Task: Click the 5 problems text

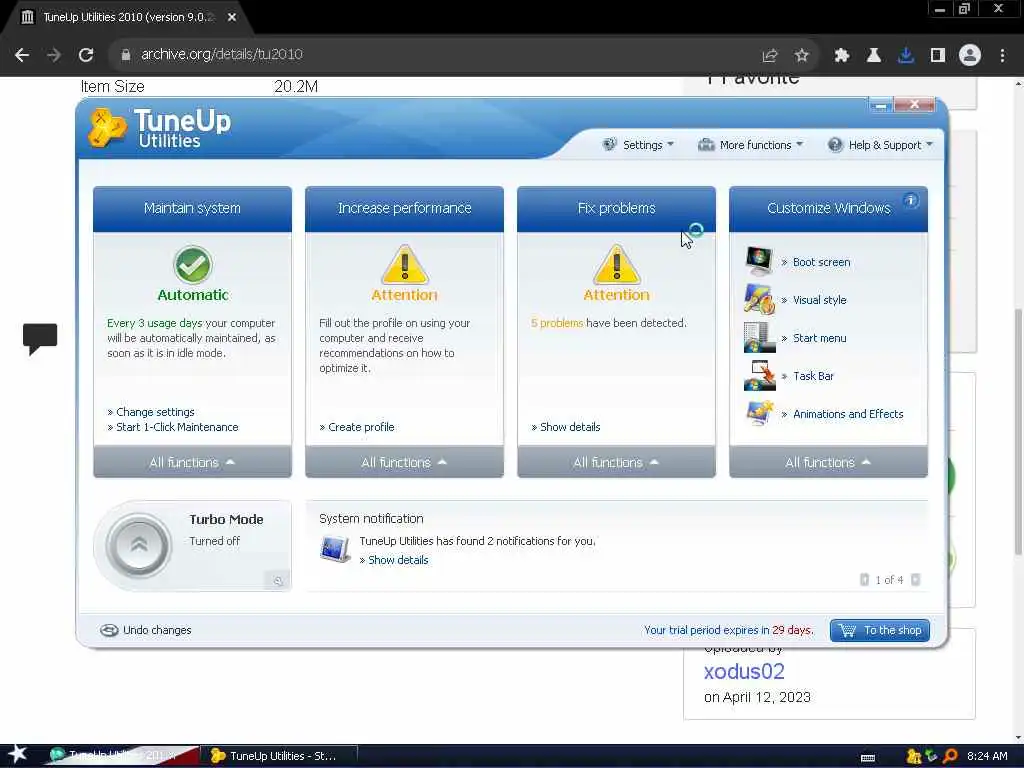Action: click(556, 323)
